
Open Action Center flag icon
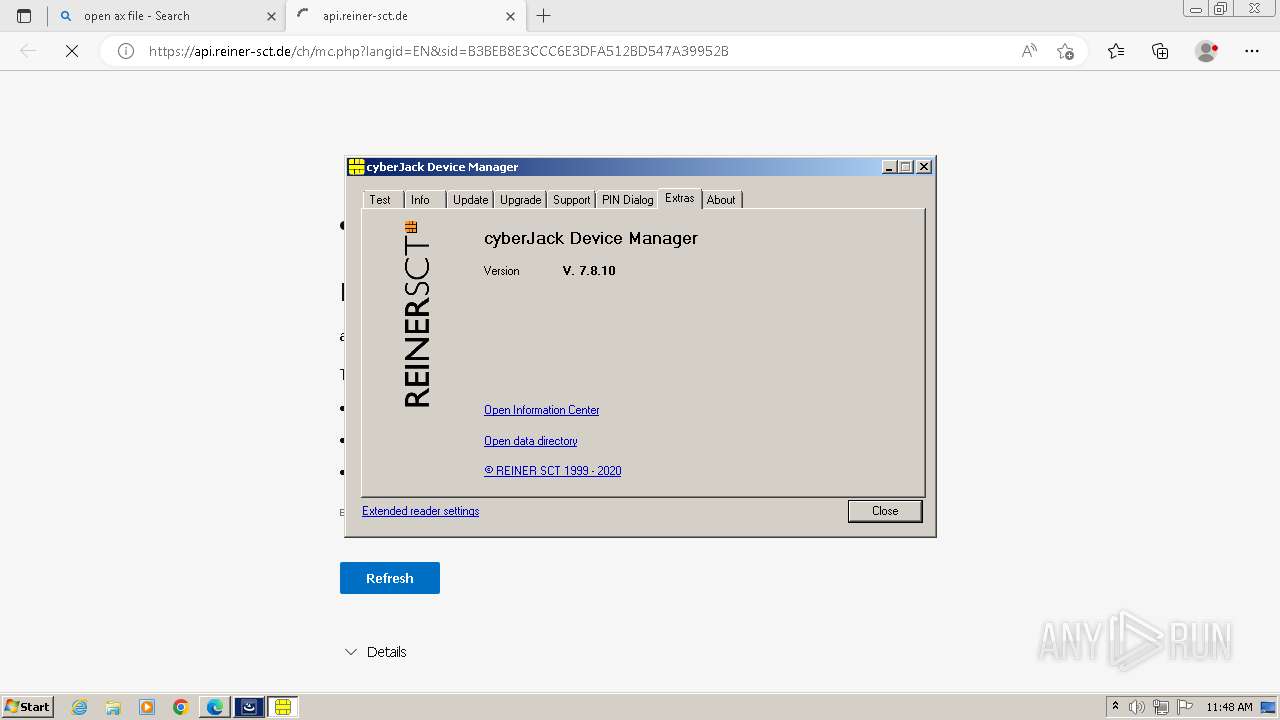(x=1184, y=707)
